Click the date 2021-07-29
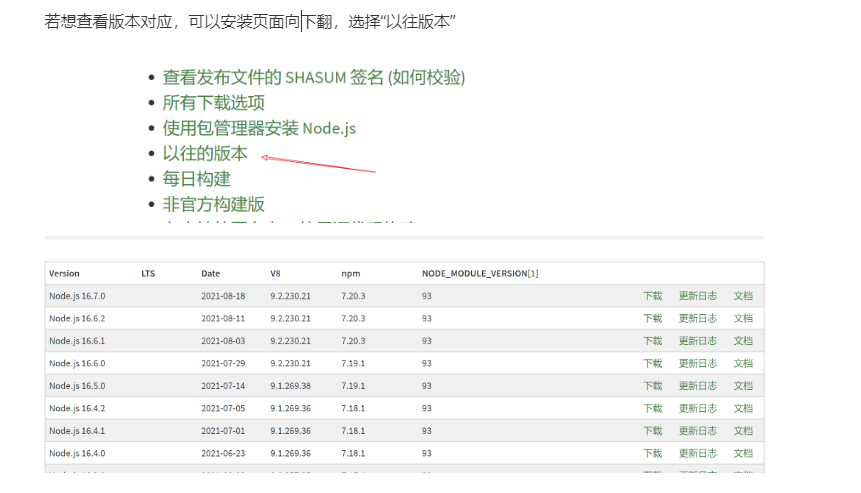This screenshot has width=861, height=493. [223, 363]
